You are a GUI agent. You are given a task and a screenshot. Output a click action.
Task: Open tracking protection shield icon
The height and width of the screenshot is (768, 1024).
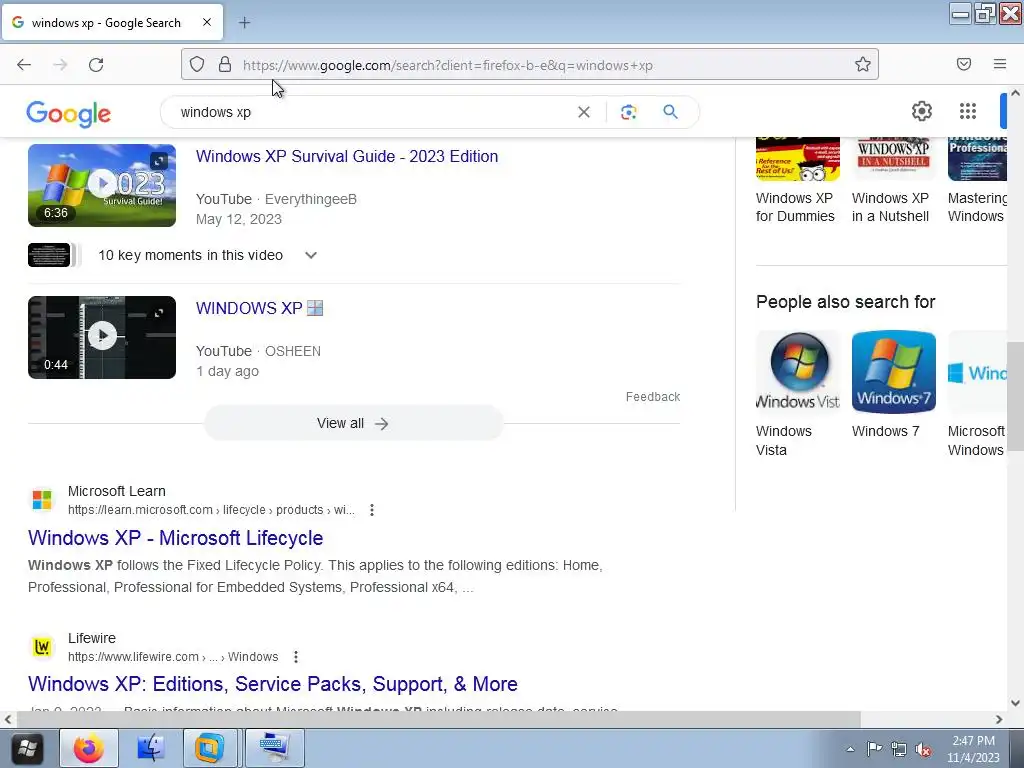click(x=197, y=65)
